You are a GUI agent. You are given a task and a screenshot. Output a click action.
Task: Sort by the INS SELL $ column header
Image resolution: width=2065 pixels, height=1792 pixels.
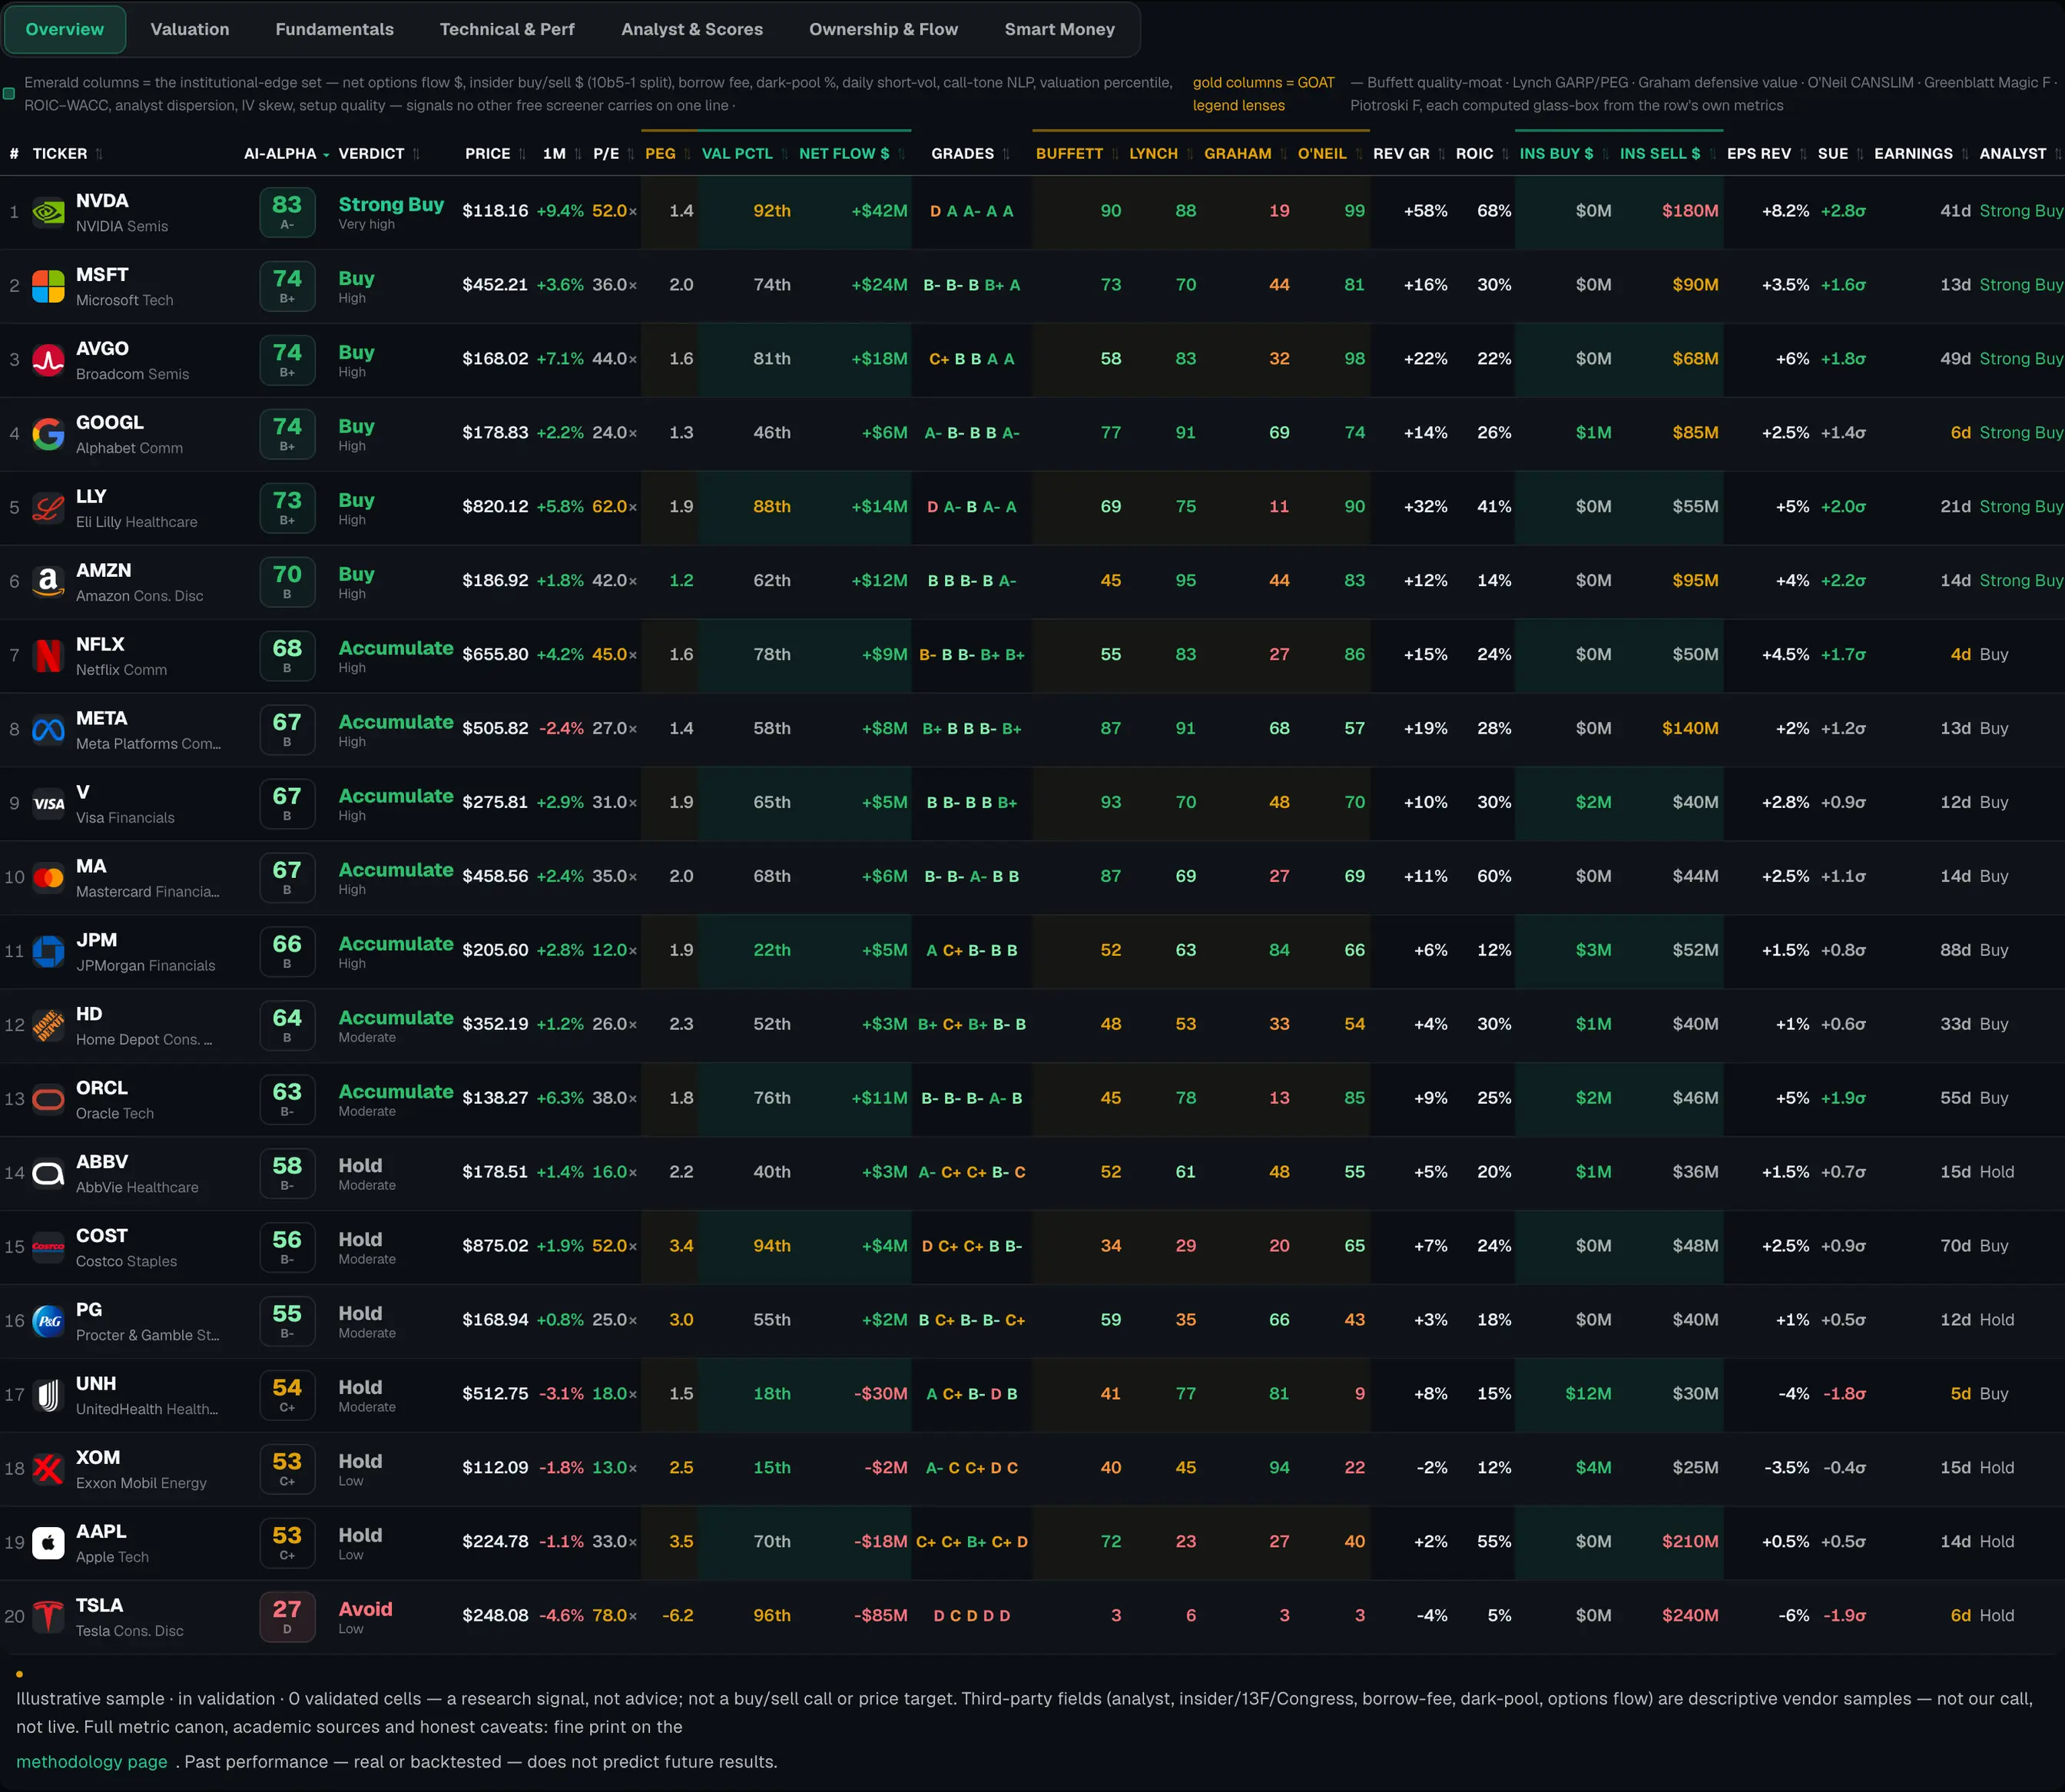pyautogui.click(x=1667, y=154)
